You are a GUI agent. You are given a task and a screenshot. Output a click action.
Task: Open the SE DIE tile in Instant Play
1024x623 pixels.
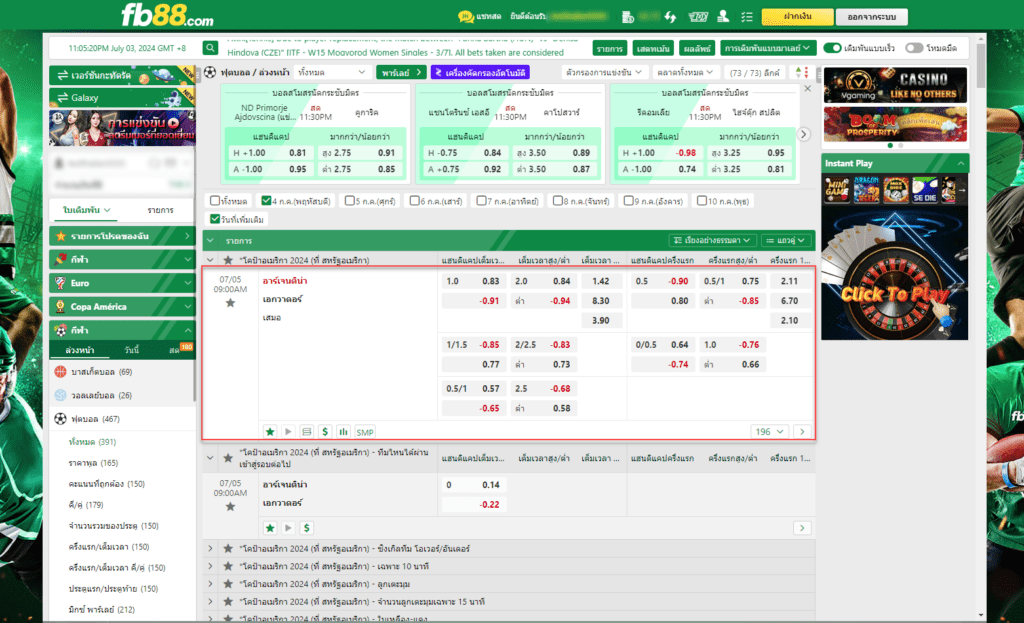pyautogui.click(x=924, y=189)
